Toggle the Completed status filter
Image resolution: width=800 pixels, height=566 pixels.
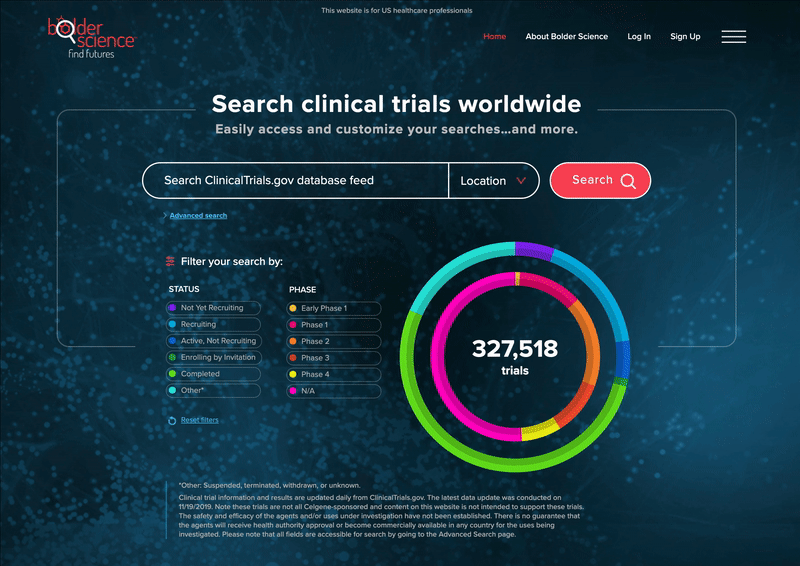coord(213,374)
